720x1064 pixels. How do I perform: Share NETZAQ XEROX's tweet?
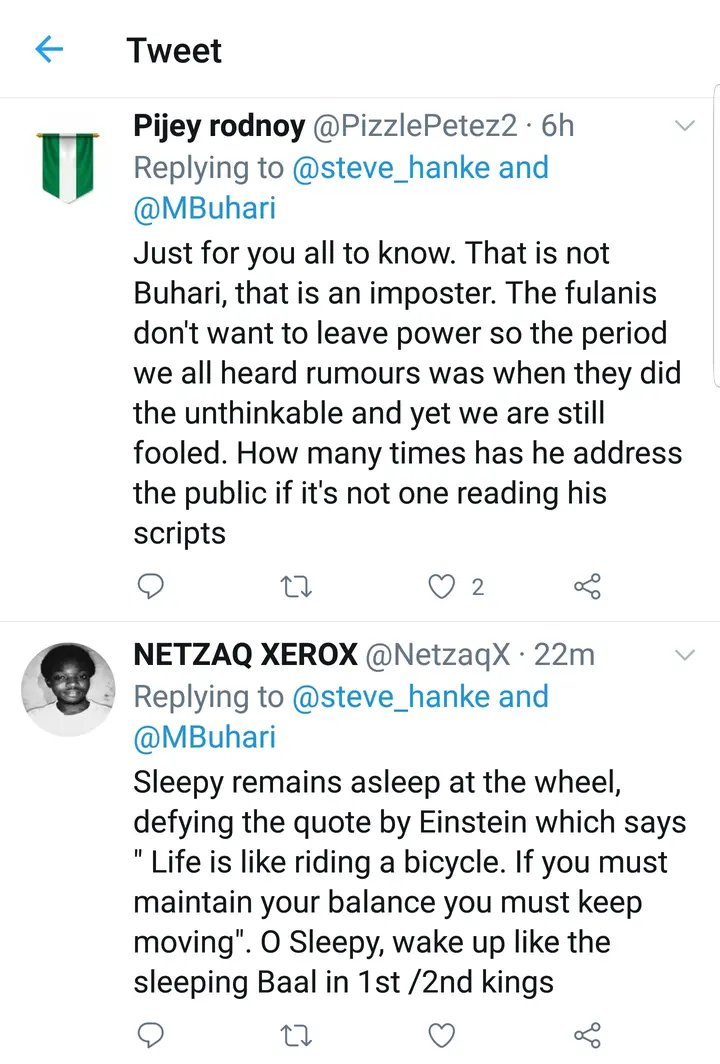[588, 1034]
